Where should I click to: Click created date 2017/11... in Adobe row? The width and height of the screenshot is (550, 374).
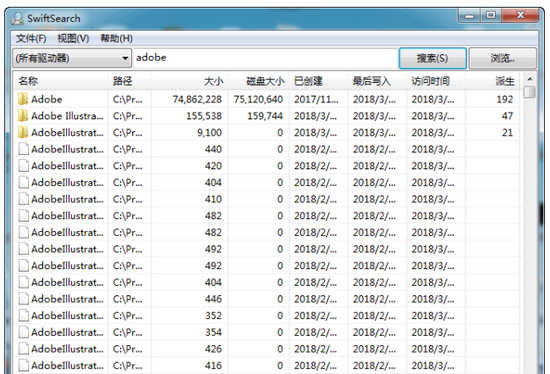(x=316, y=99)
